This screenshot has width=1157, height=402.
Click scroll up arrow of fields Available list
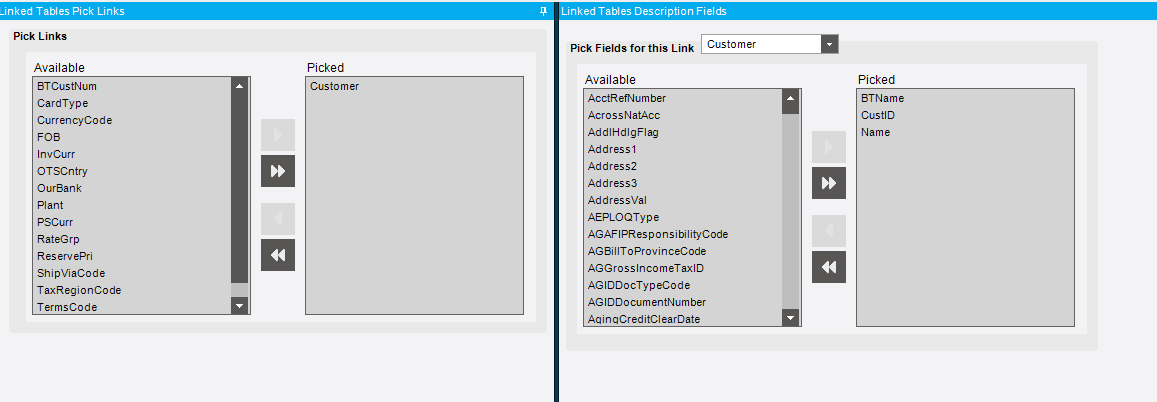(790, 98)
